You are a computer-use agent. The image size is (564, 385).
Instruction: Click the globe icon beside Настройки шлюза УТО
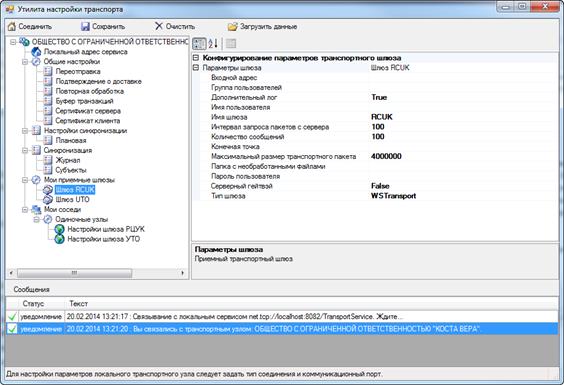(59, 239)
